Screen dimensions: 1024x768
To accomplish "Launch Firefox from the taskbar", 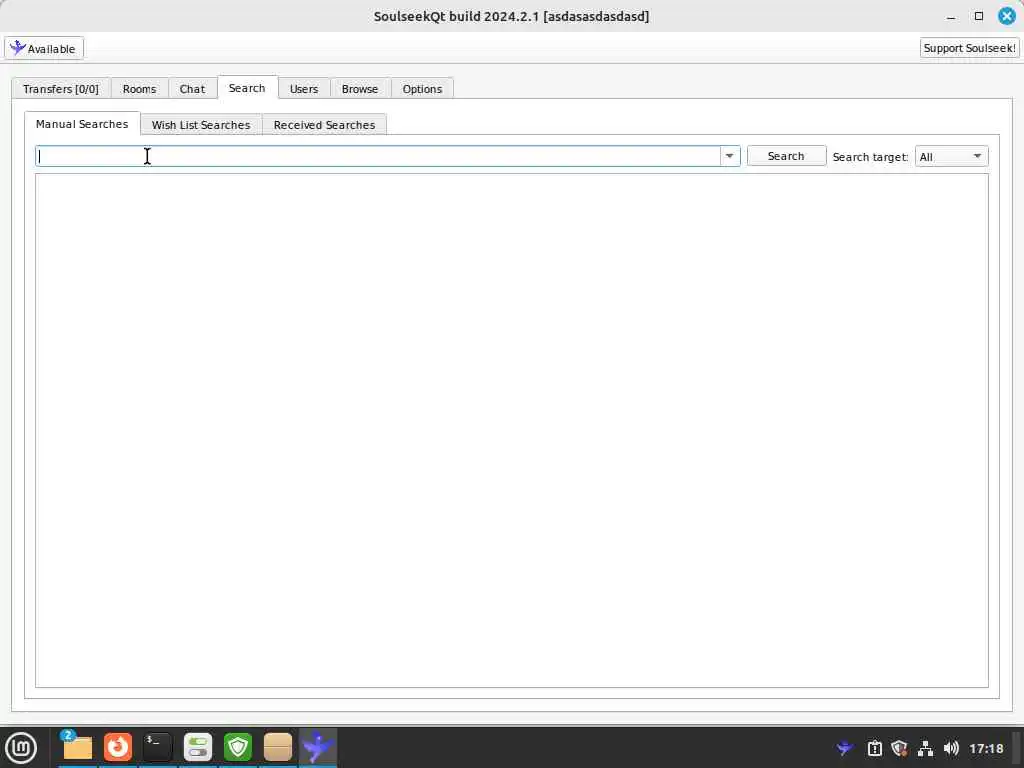I will pos(118,748).
